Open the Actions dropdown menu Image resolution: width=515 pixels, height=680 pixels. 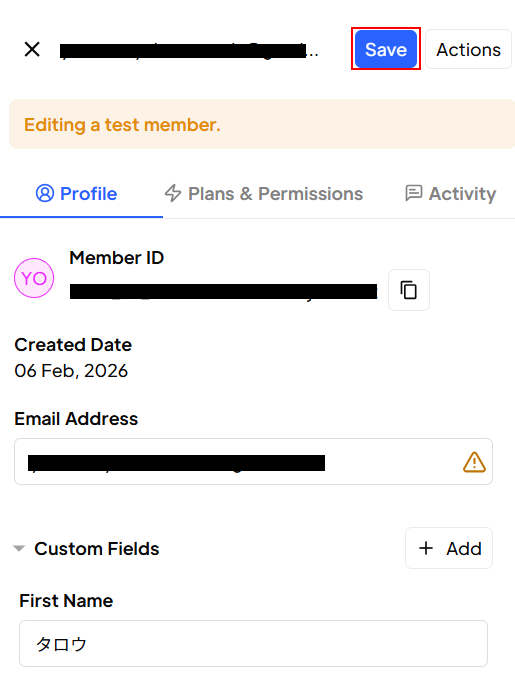pyautogui.click(x=468, y=49)
